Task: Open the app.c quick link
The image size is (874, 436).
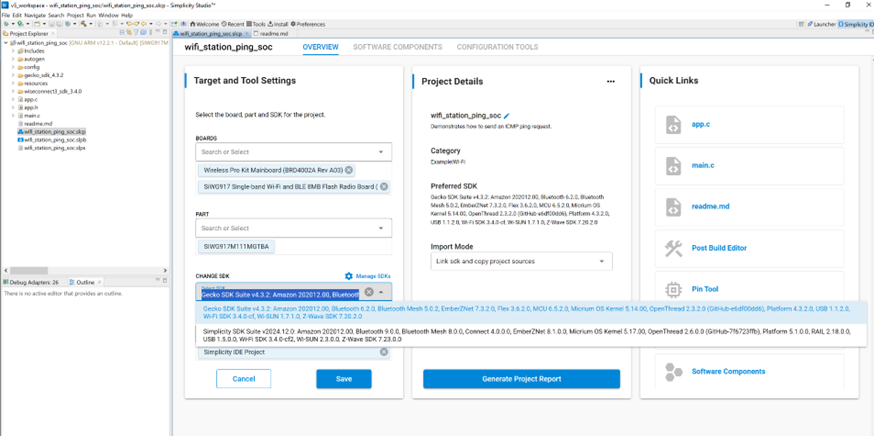Action: (701, 124)
